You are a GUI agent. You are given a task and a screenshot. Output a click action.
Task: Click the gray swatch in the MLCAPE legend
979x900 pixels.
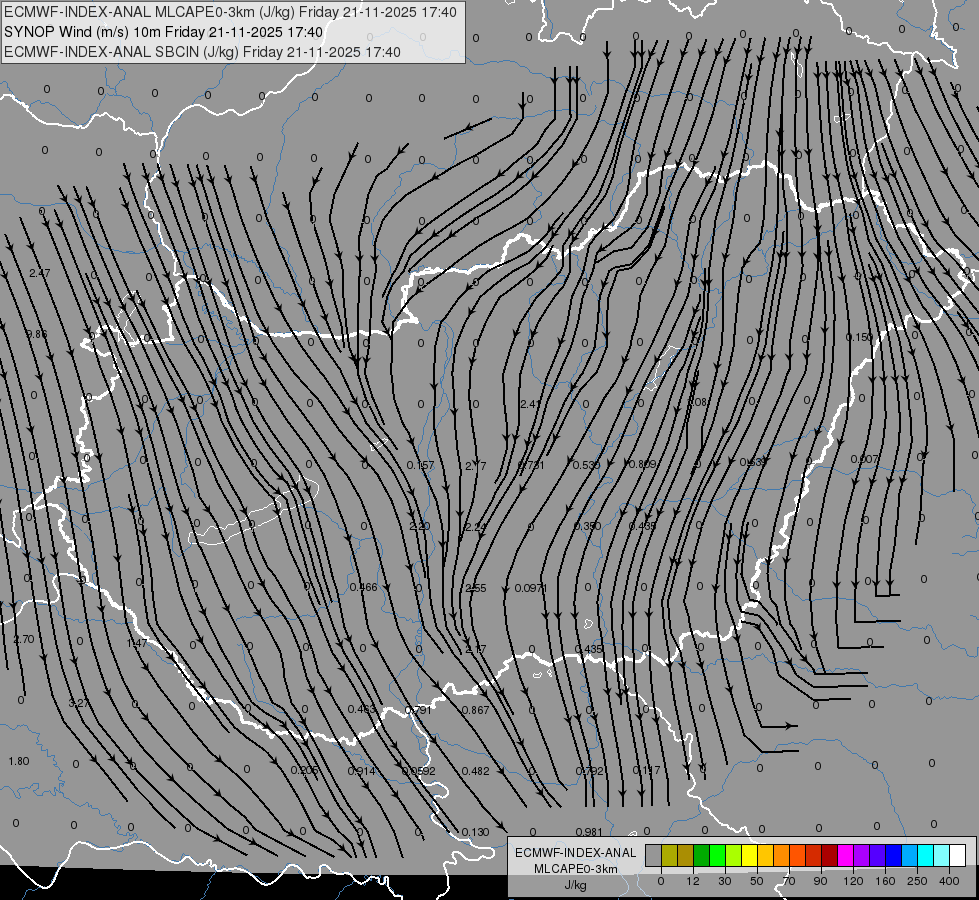[x=654, y=855]
